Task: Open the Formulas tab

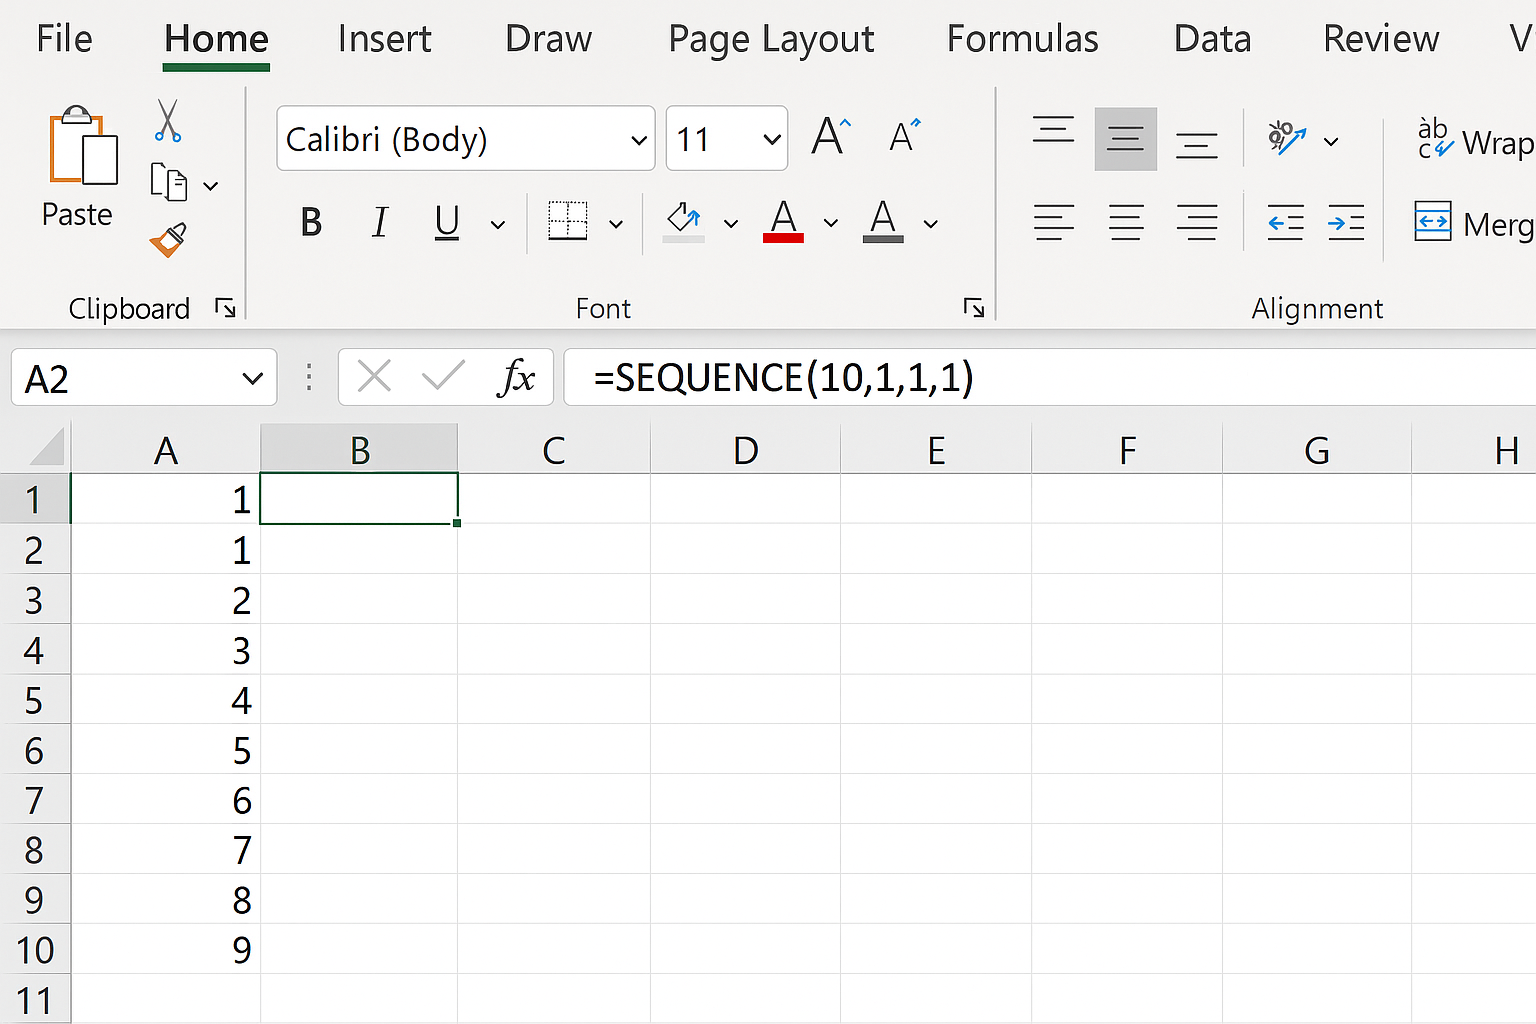Action: (x=1022, y=39)
